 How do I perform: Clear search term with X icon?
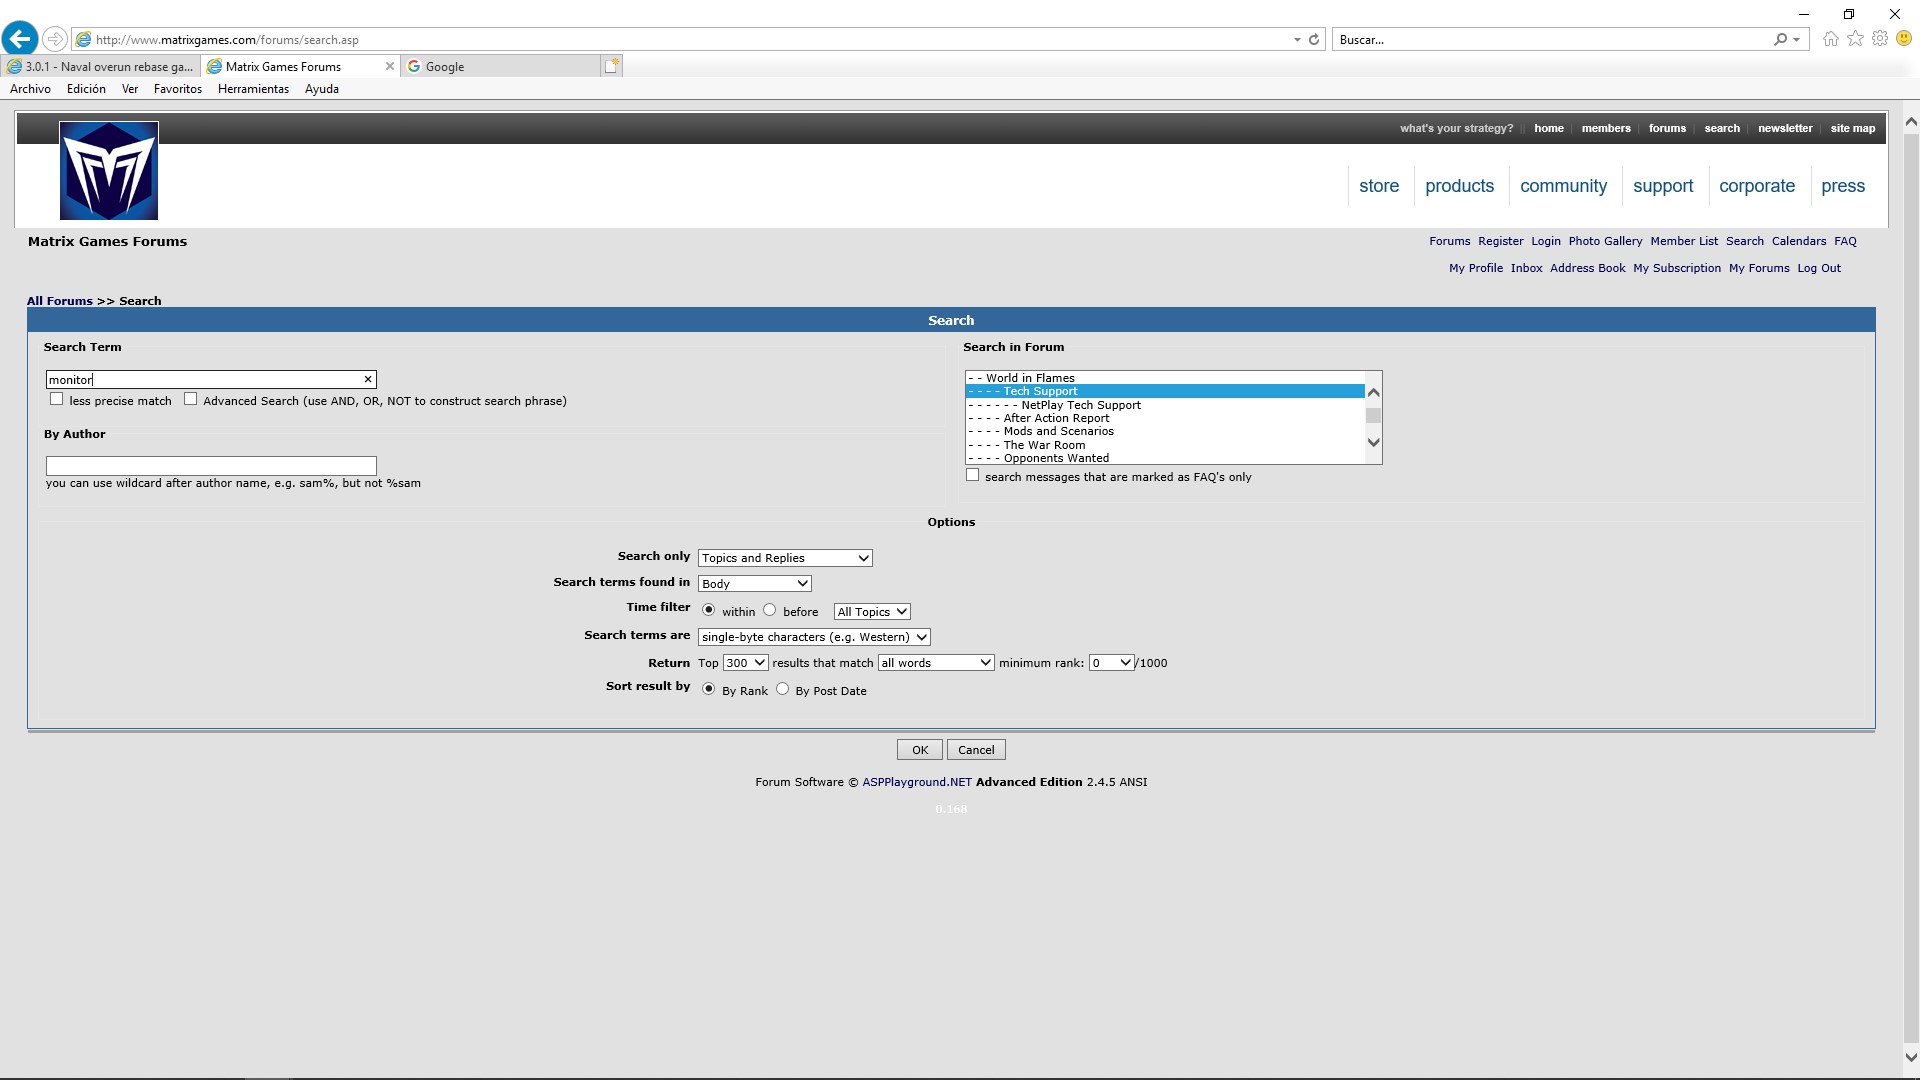coord(368,380)
